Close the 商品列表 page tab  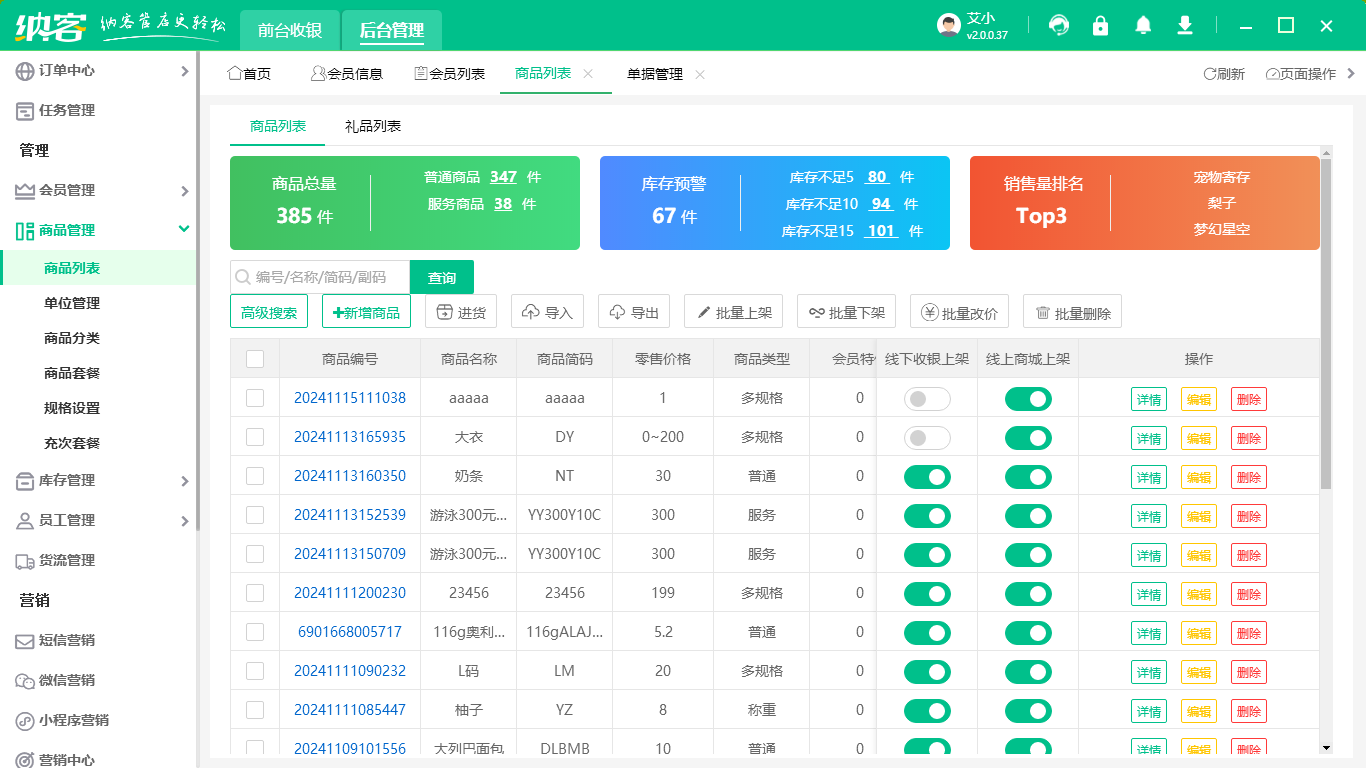click(588, 74)
